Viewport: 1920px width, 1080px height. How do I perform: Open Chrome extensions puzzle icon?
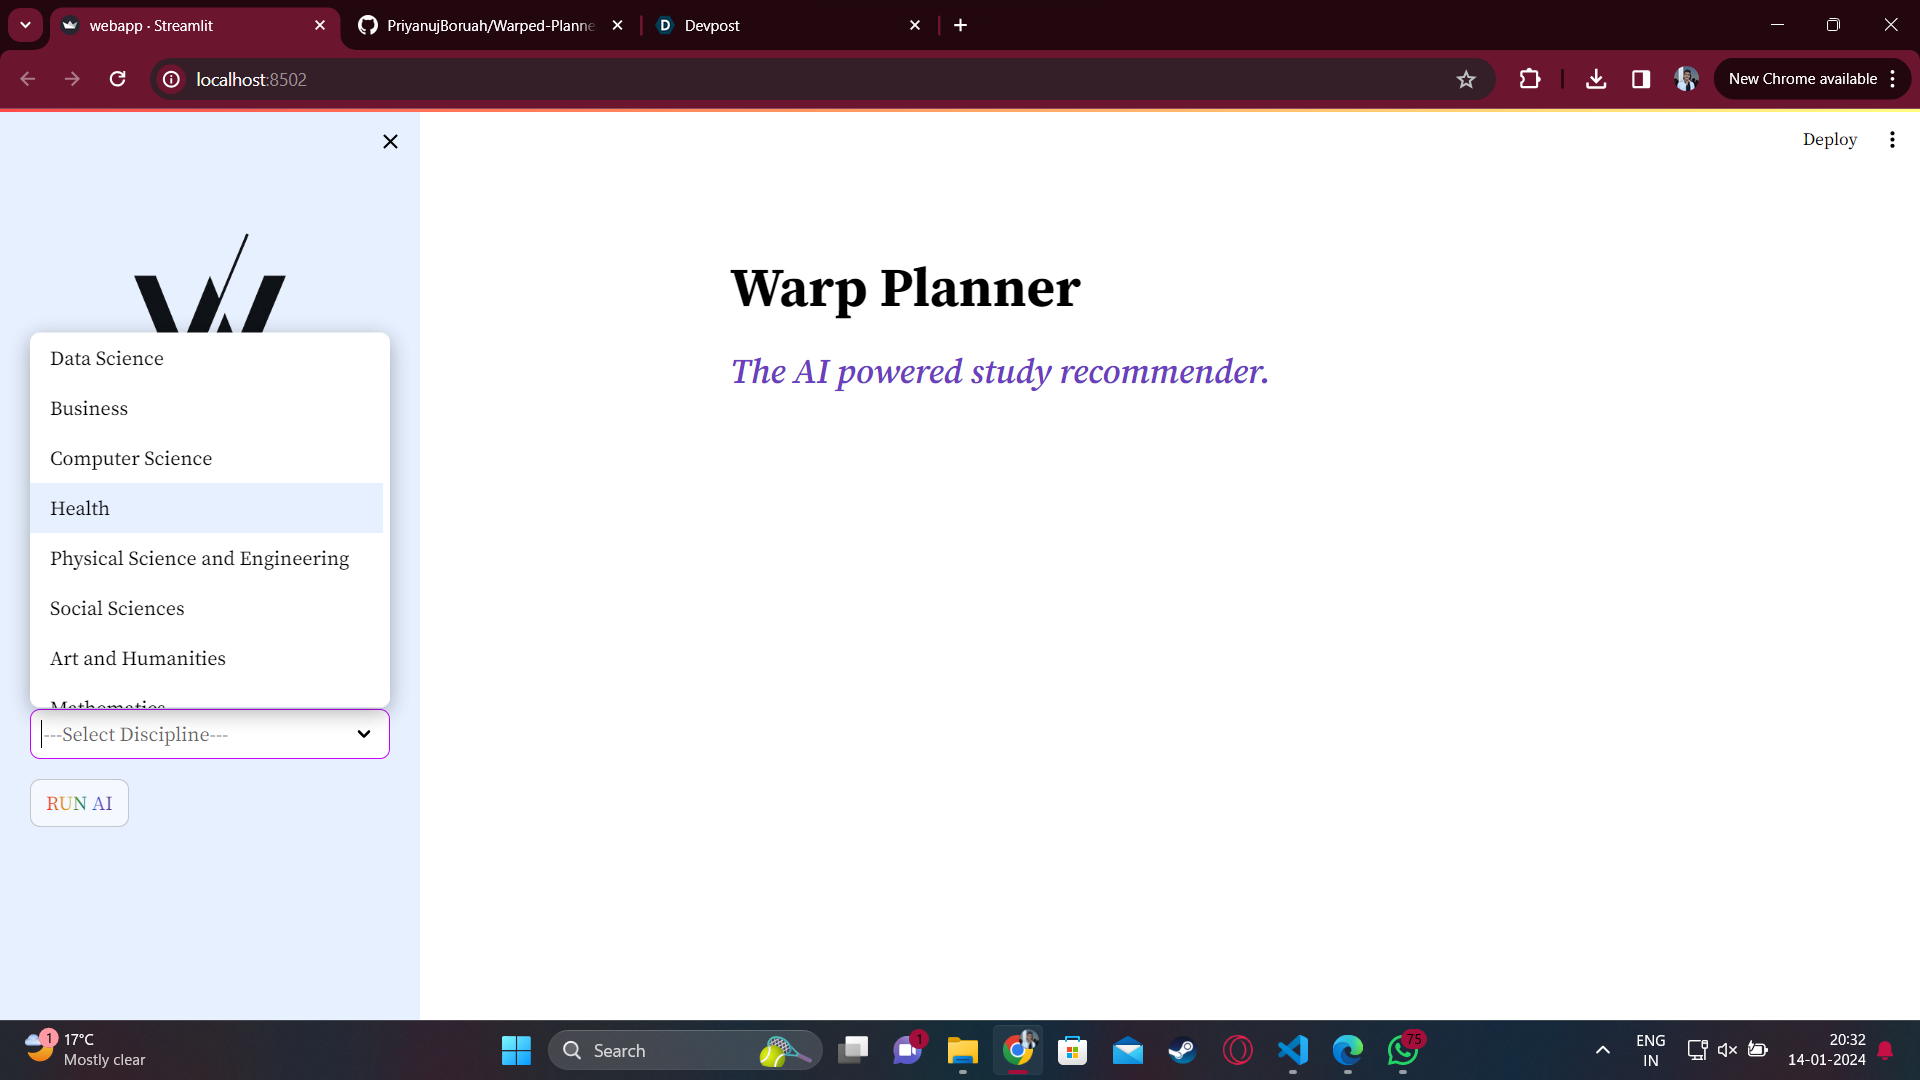(1529, 79)
